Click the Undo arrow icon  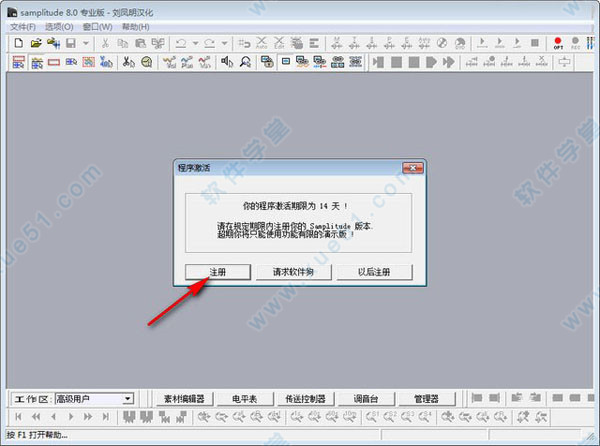pos(181,43)
